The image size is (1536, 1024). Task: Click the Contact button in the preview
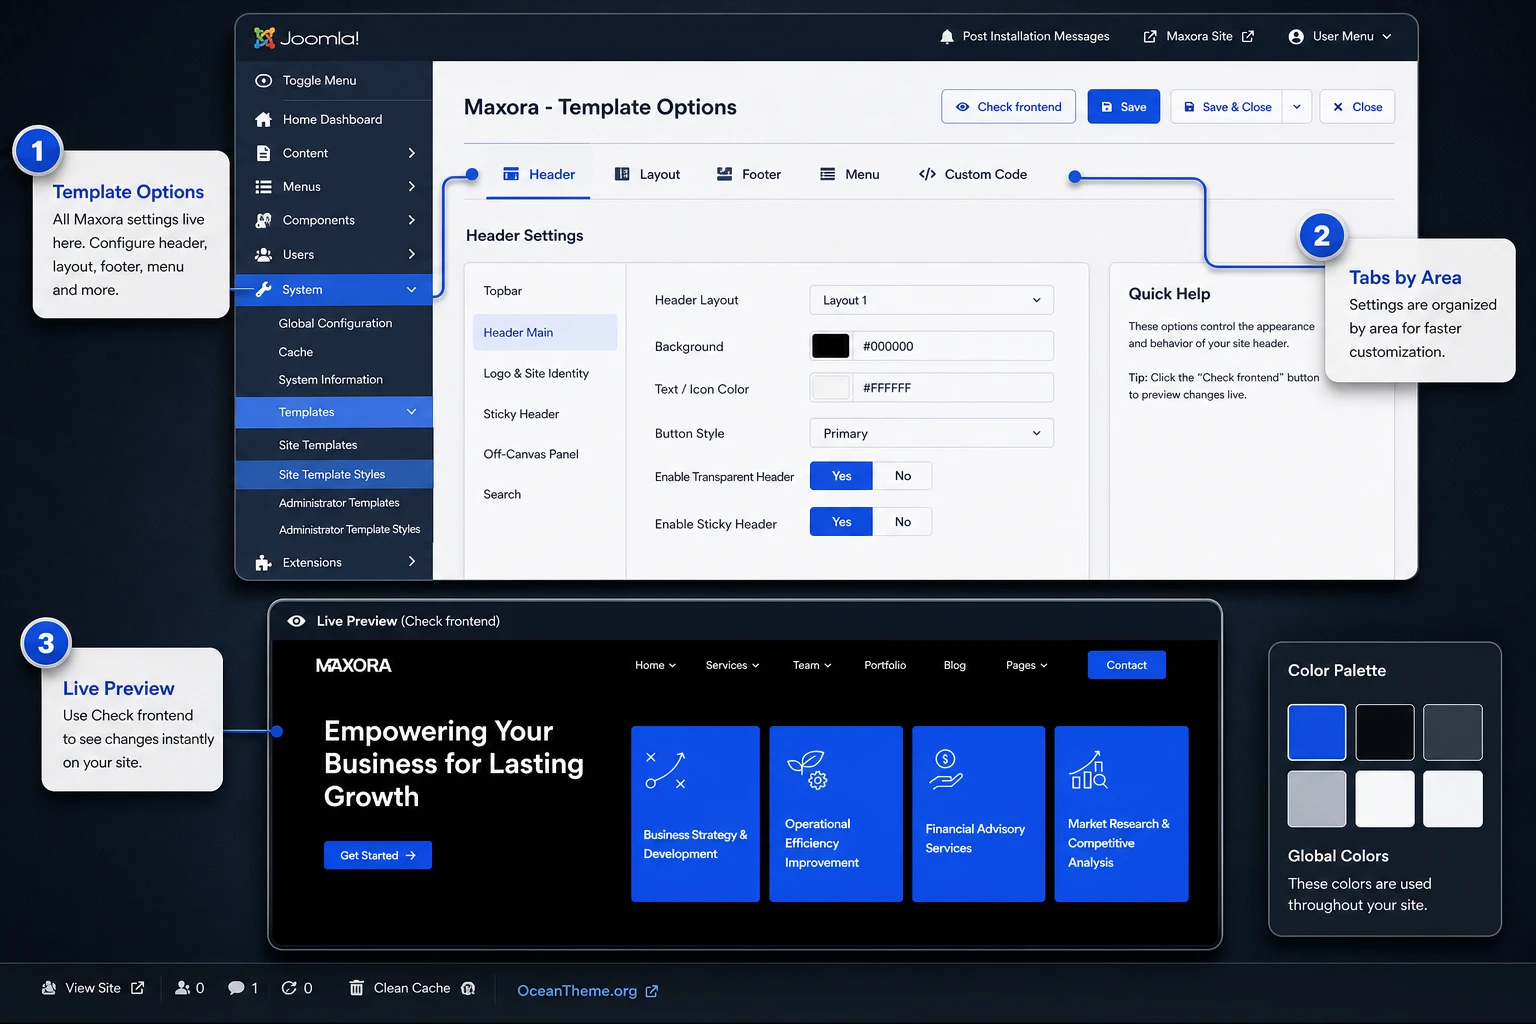pos(1126,665)
